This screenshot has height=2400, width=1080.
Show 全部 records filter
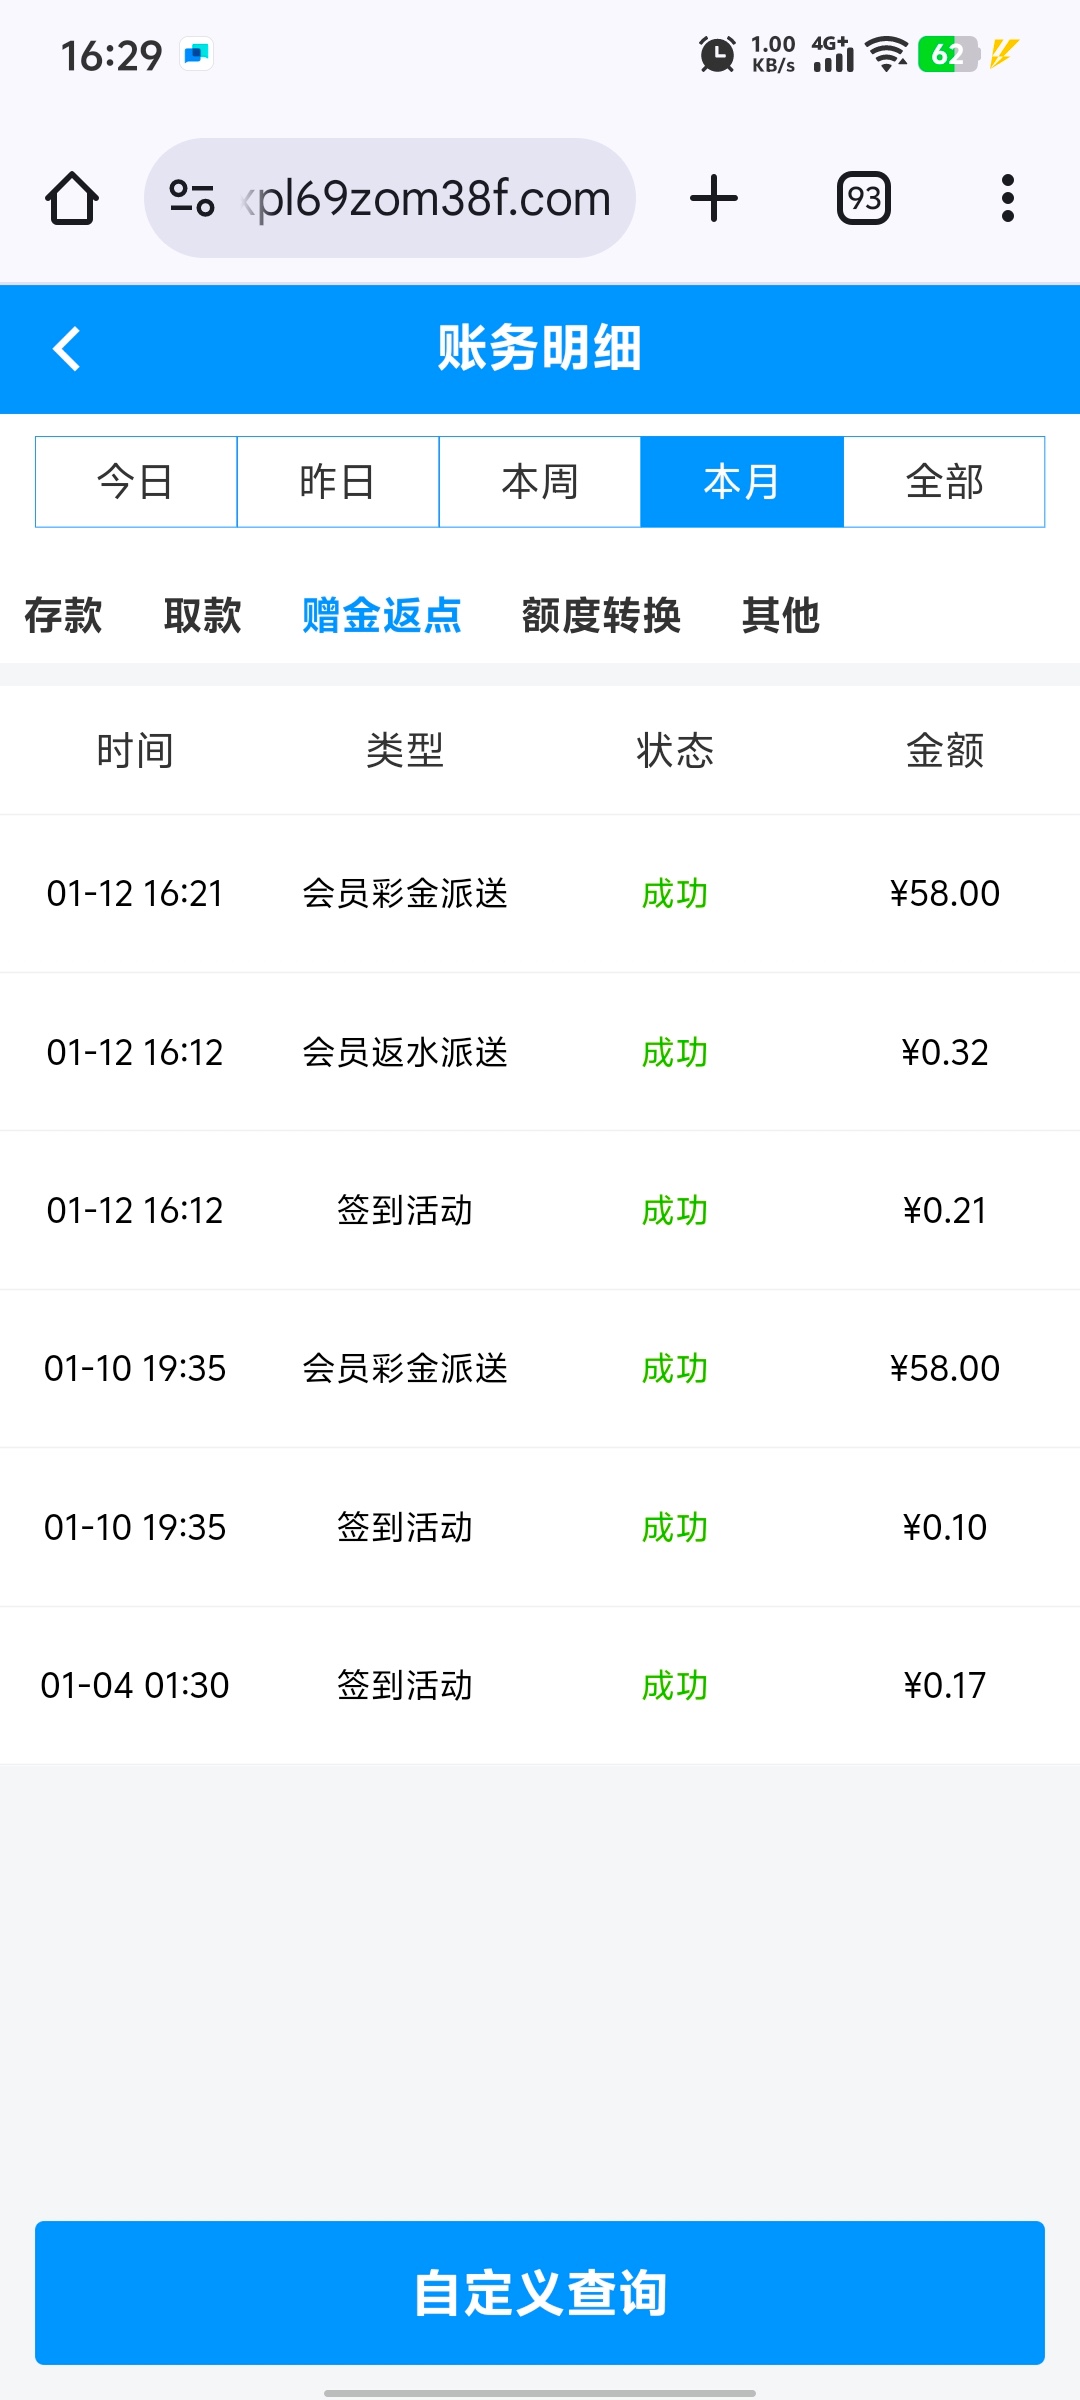(x=944, y=482)
